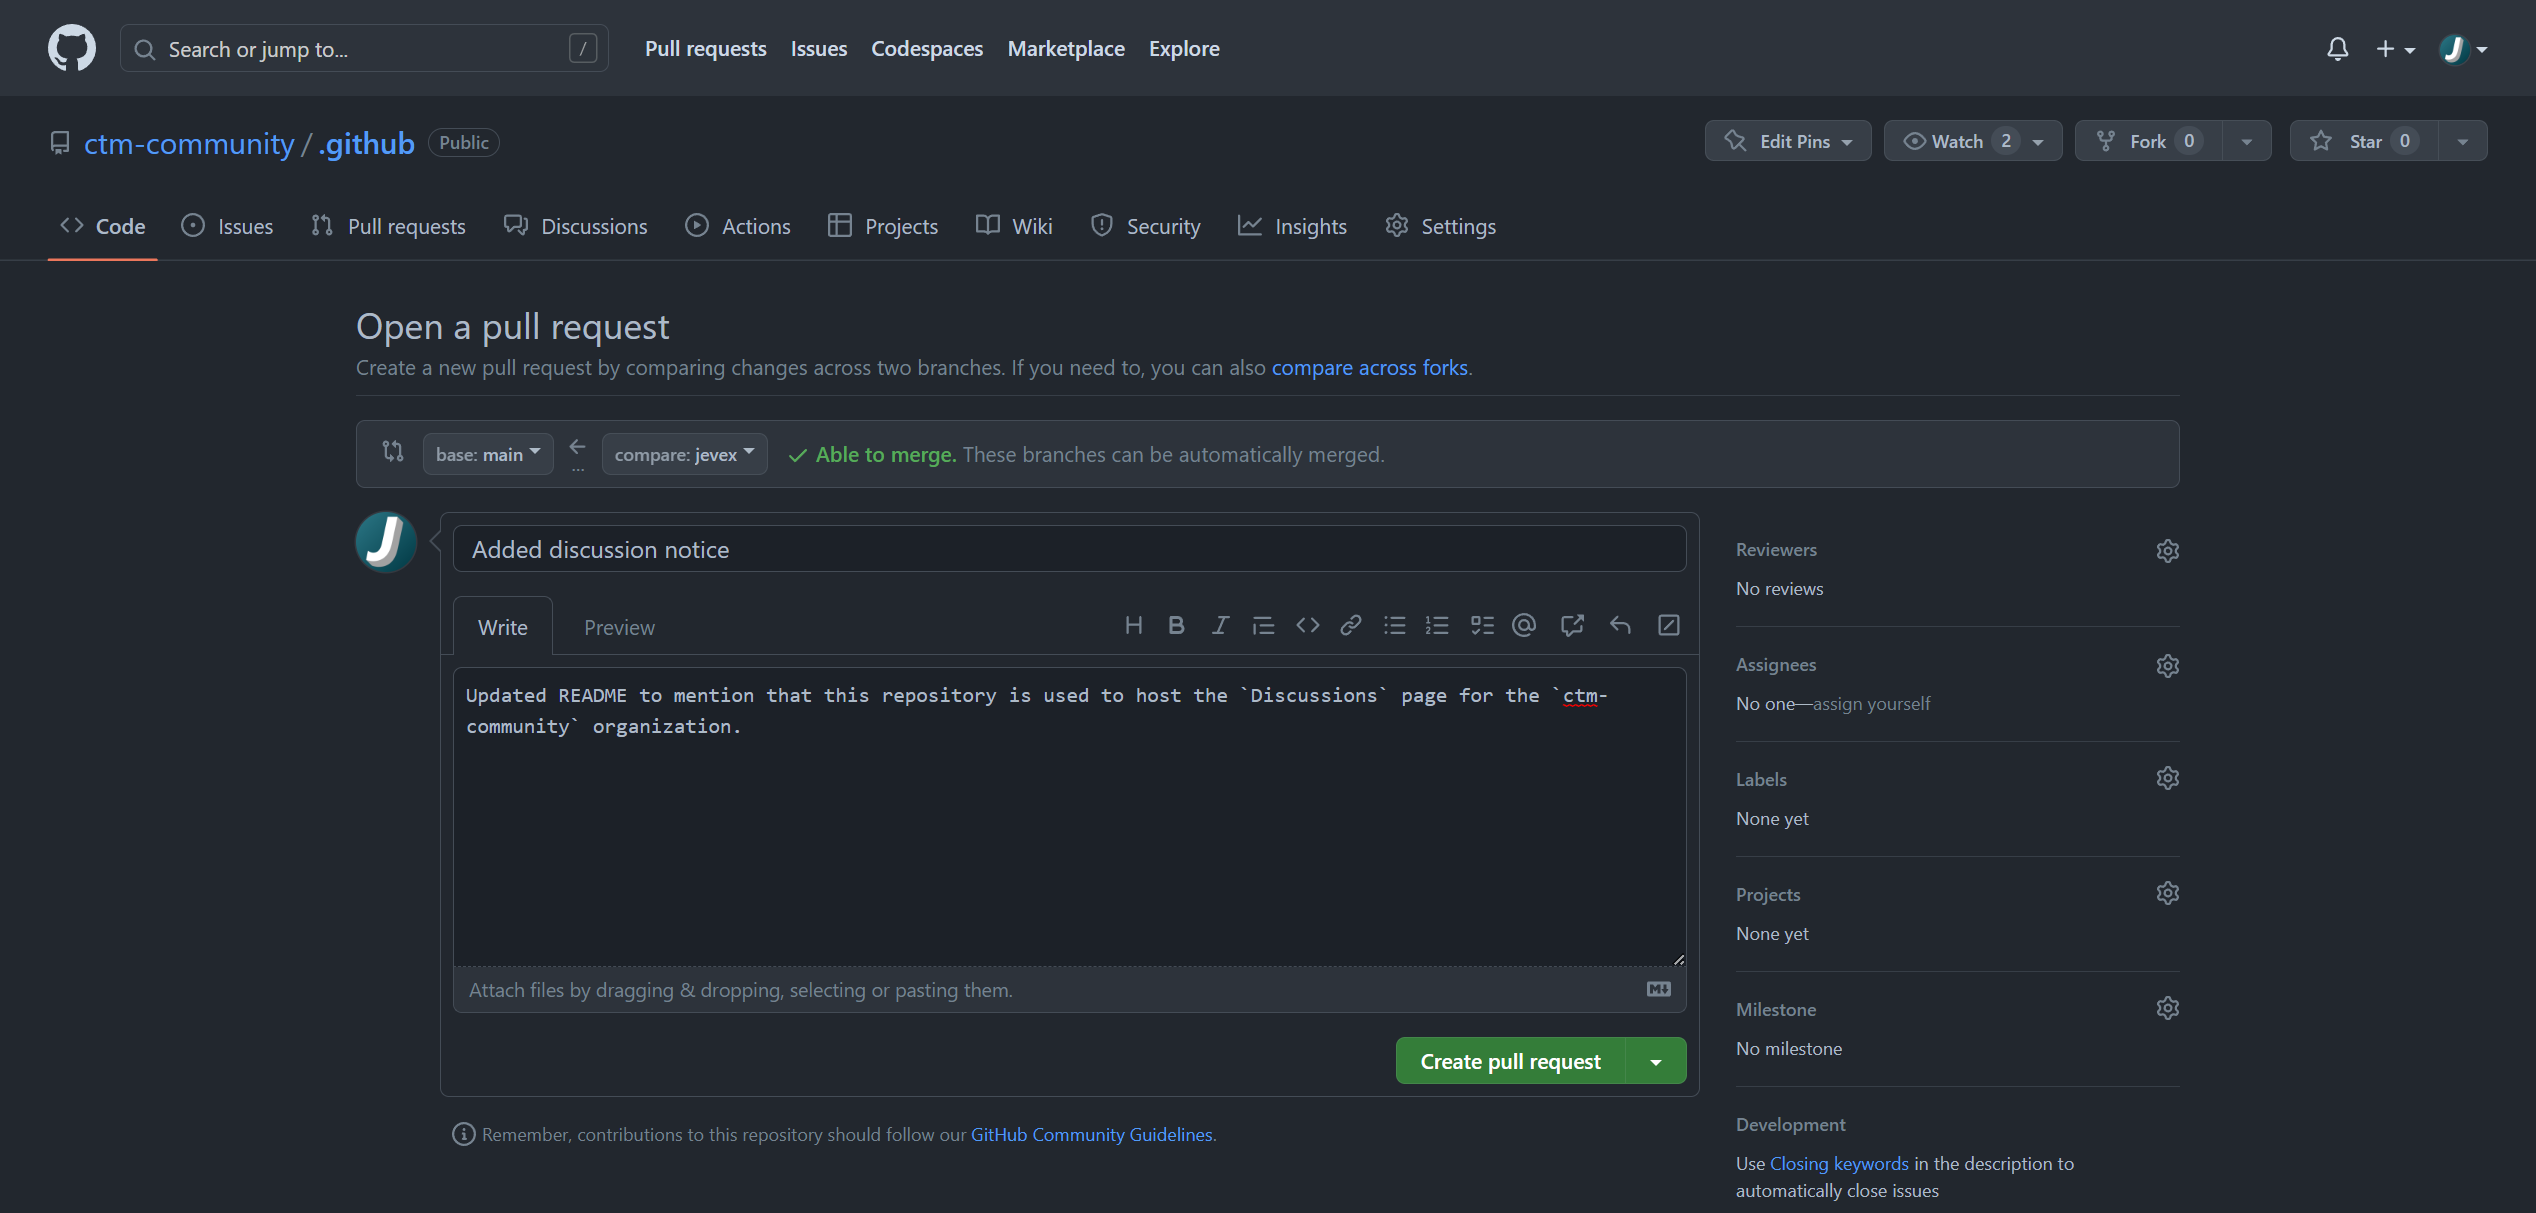
Task: Click the pull request title field
Action: (1069, 550)
